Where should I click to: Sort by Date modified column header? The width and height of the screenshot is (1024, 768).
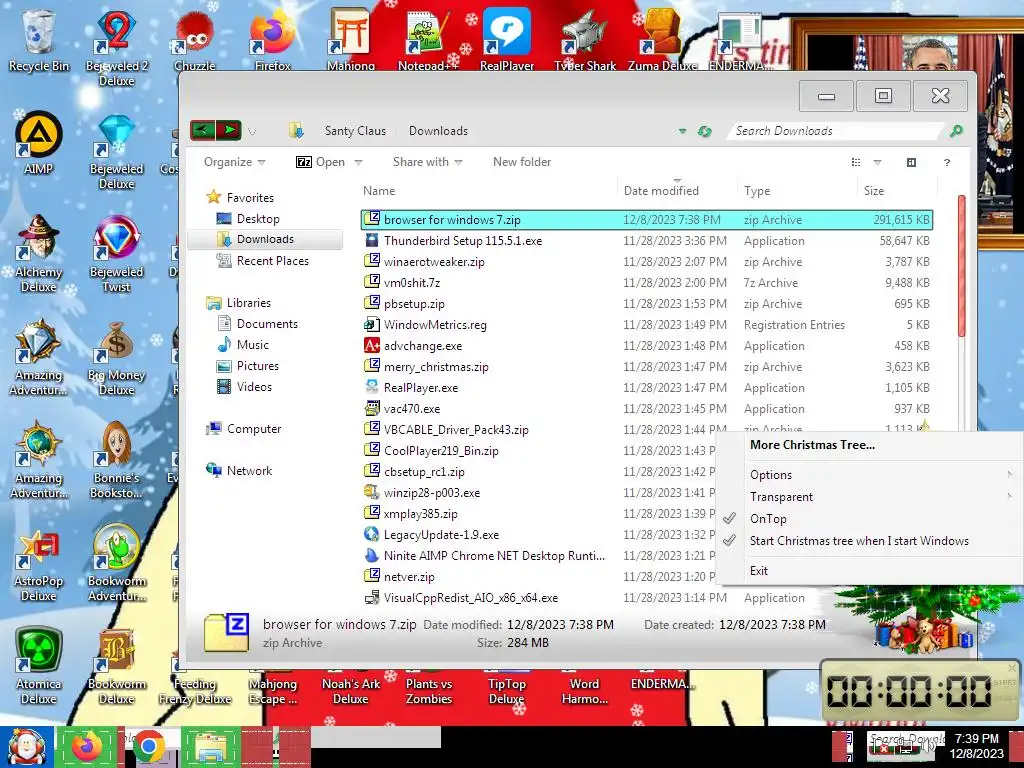pyautogui.click(x=677, y=191)
